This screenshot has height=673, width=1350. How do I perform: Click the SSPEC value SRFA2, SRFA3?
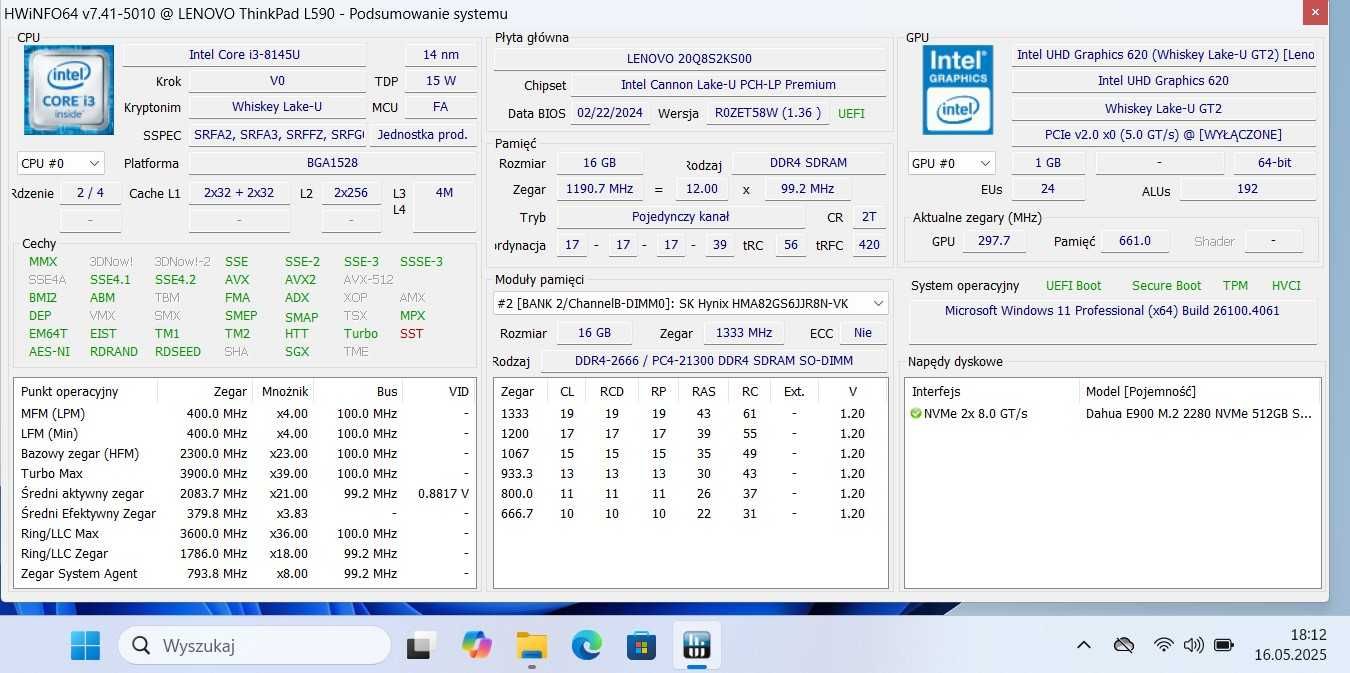click(x=279, y=135)
